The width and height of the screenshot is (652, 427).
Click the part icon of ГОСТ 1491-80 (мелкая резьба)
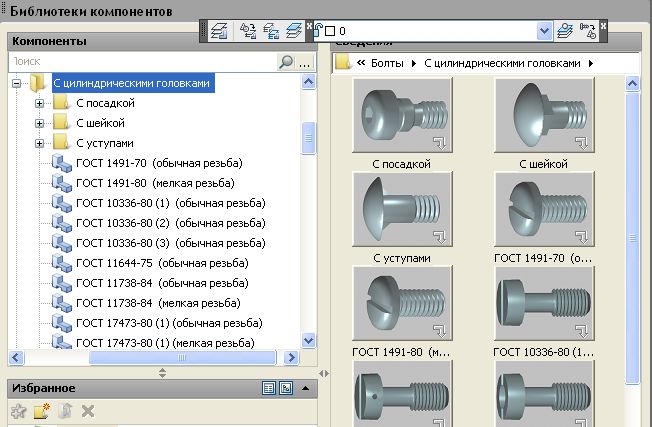(x=62, y=183)
